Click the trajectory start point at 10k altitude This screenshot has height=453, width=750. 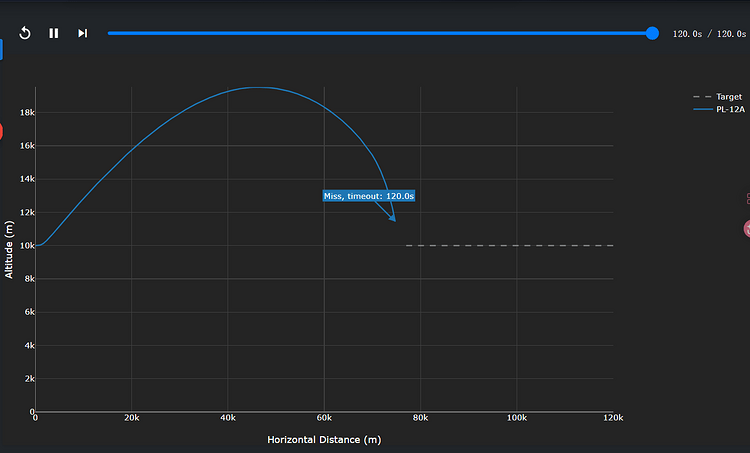click(37, 245)
